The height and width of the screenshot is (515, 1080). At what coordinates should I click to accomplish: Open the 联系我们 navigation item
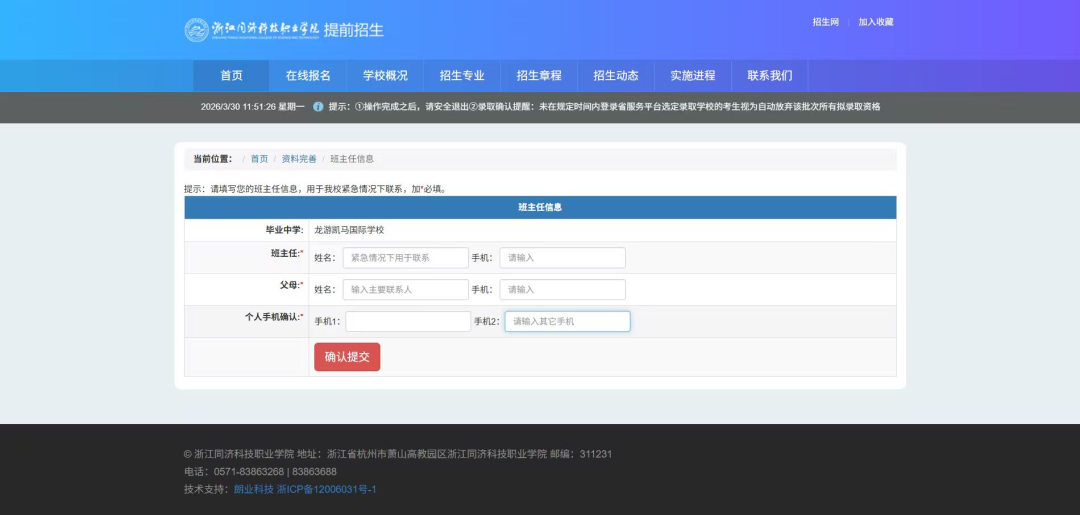pyautogui.click(x=770, y=76)
